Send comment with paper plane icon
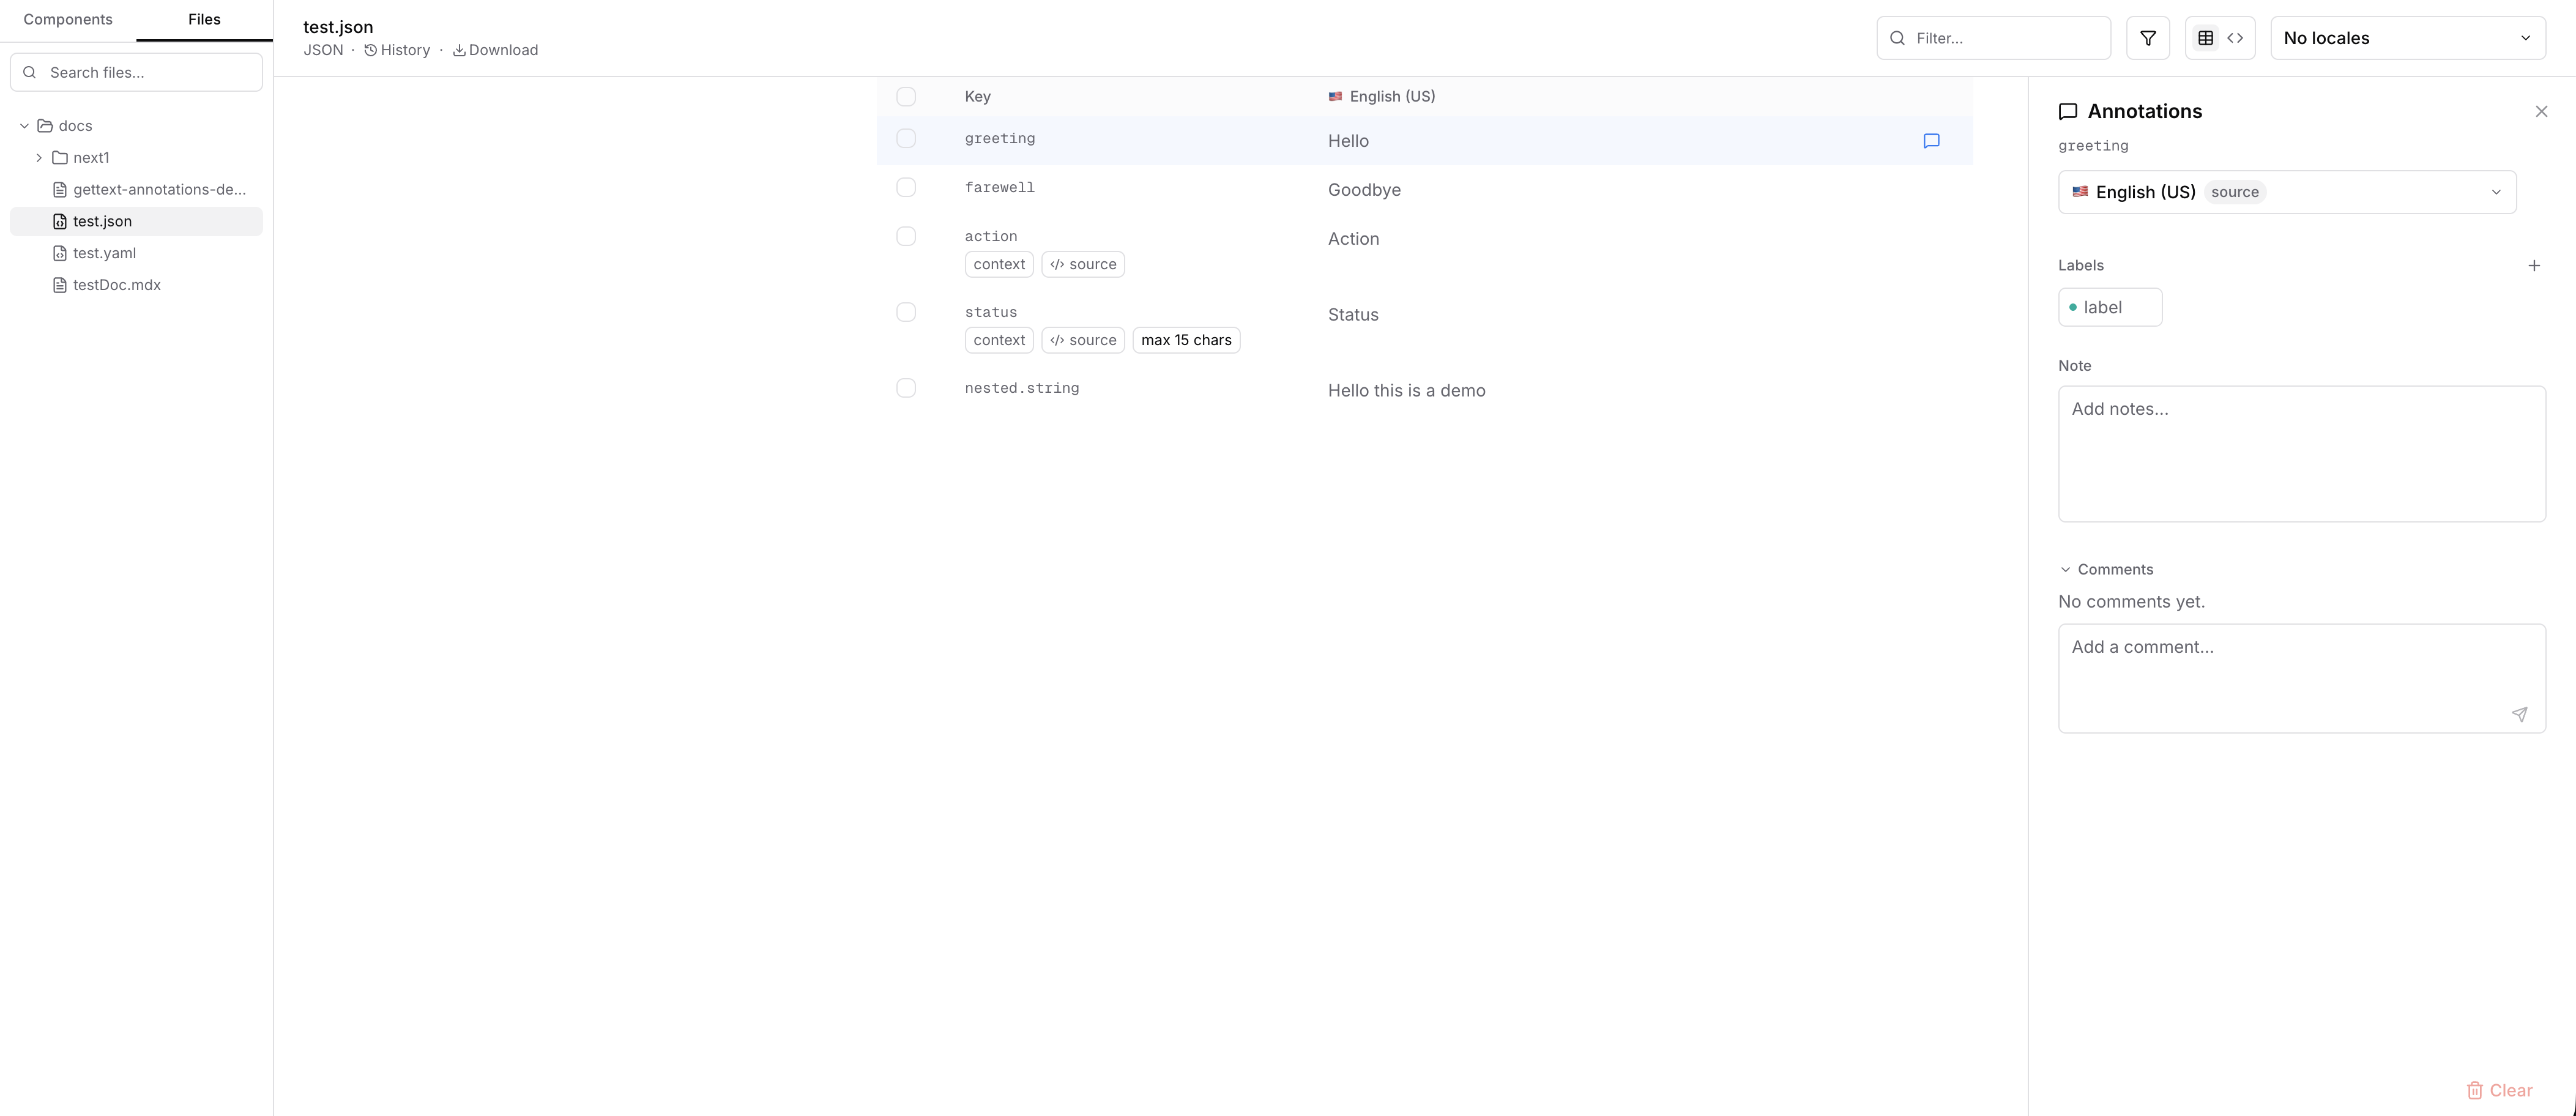This screenshot has height=1116, width=2576. (2519, 714)
